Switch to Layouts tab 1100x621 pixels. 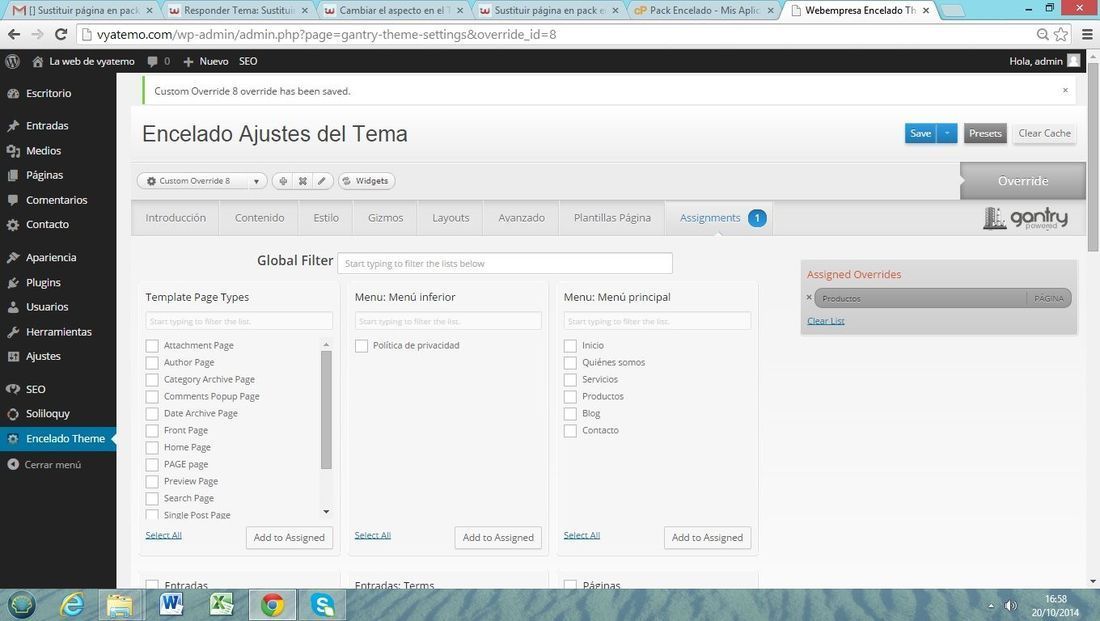[x=450, y=218]
